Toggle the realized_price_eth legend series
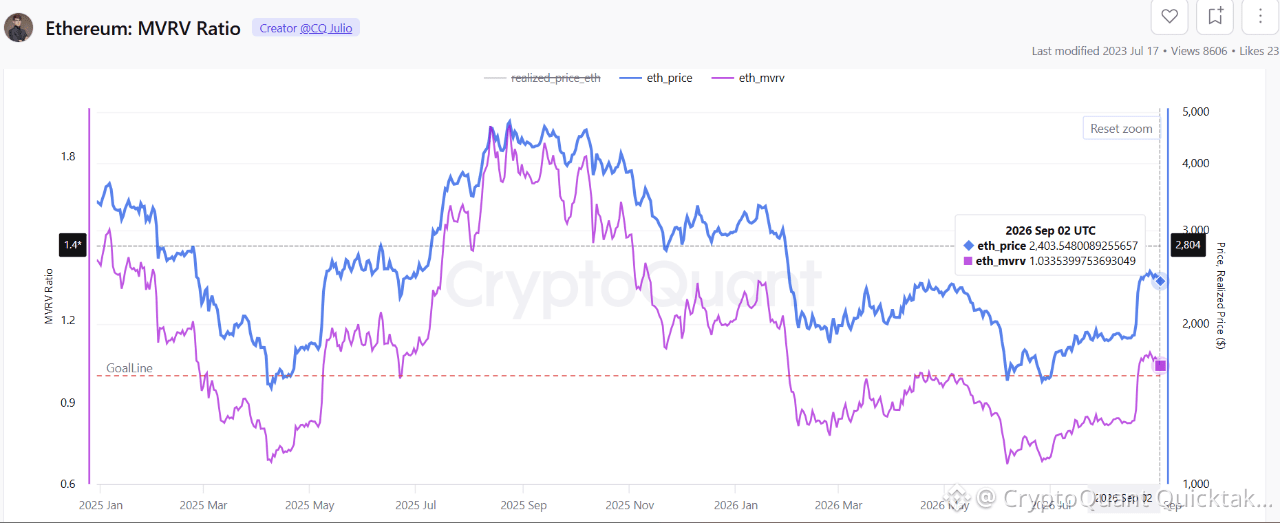This screenshot has height=523, width=1280. click(x=542, y=78)
